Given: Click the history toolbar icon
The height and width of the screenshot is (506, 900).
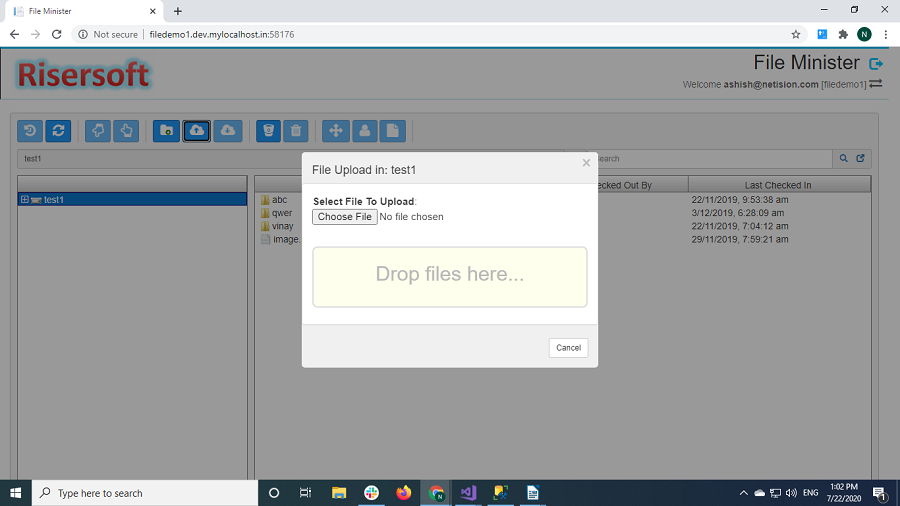Looking at the screenshot, I should tap(30, 131).
